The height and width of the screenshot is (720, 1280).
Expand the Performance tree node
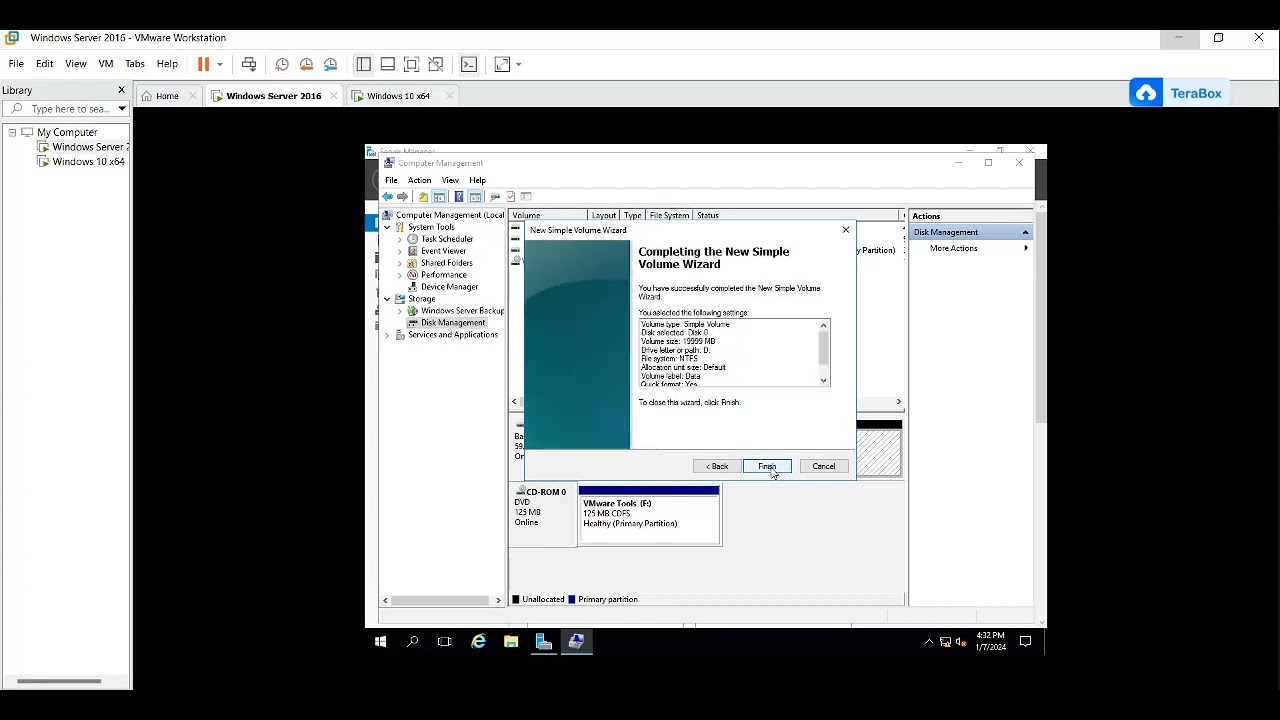pos(399,275)
